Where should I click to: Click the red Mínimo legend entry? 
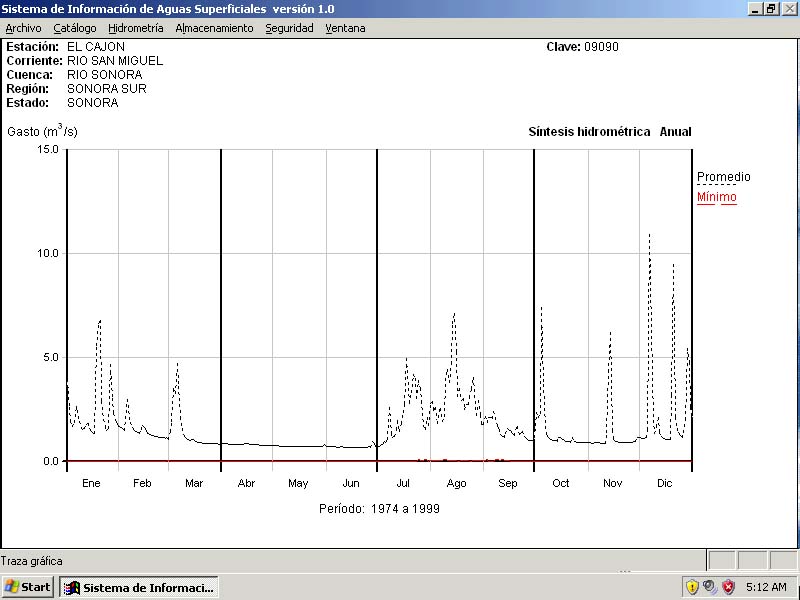coord(716,197)
